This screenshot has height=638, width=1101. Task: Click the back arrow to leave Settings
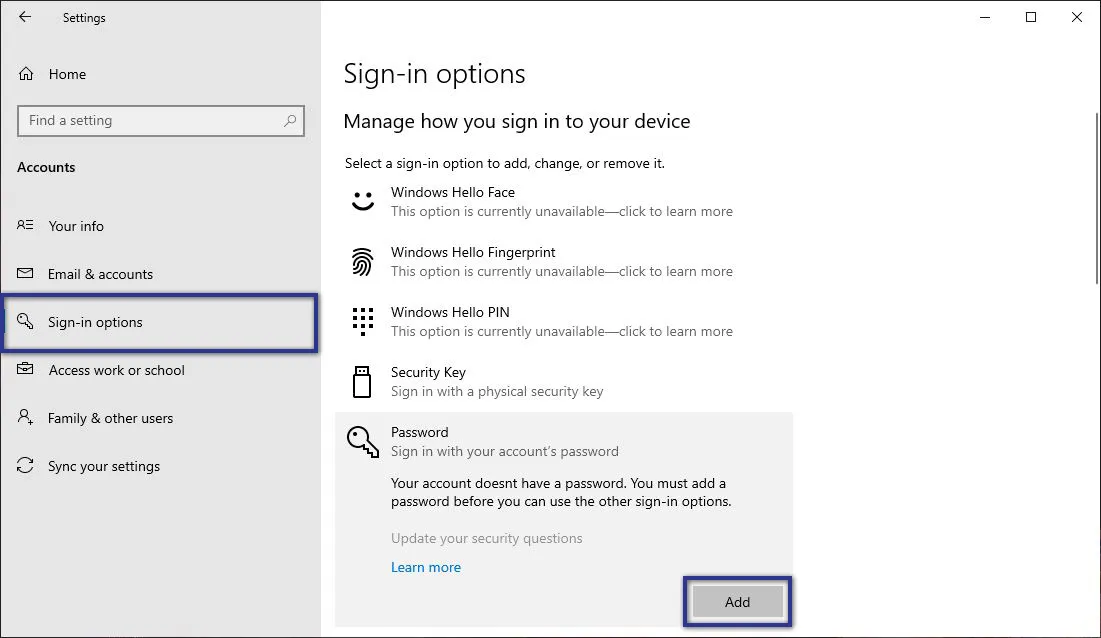click(x=24, y=17)
